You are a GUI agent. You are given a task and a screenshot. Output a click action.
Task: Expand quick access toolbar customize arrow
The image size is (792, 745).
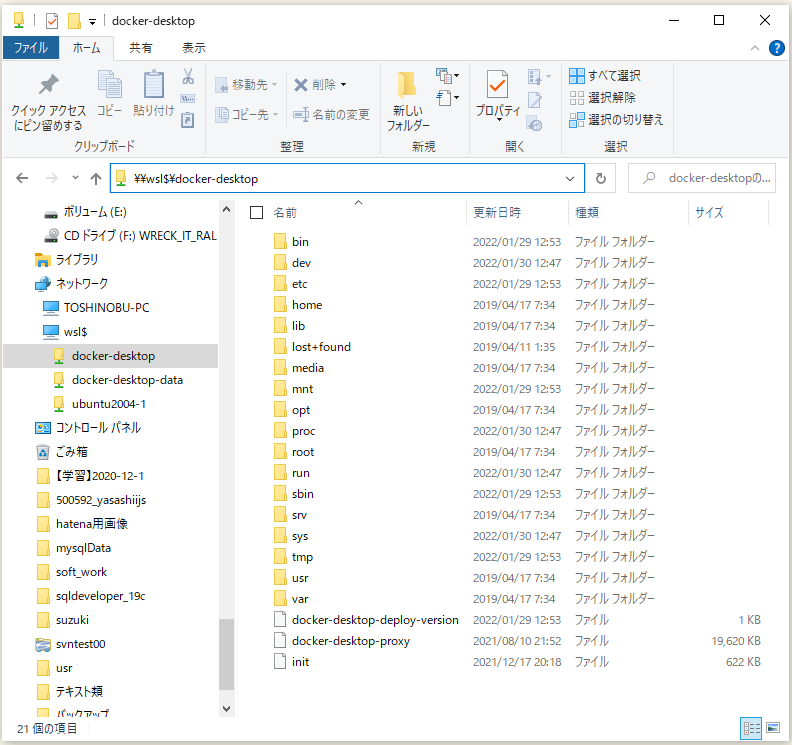pyautogui.click(x=92, y=22)
